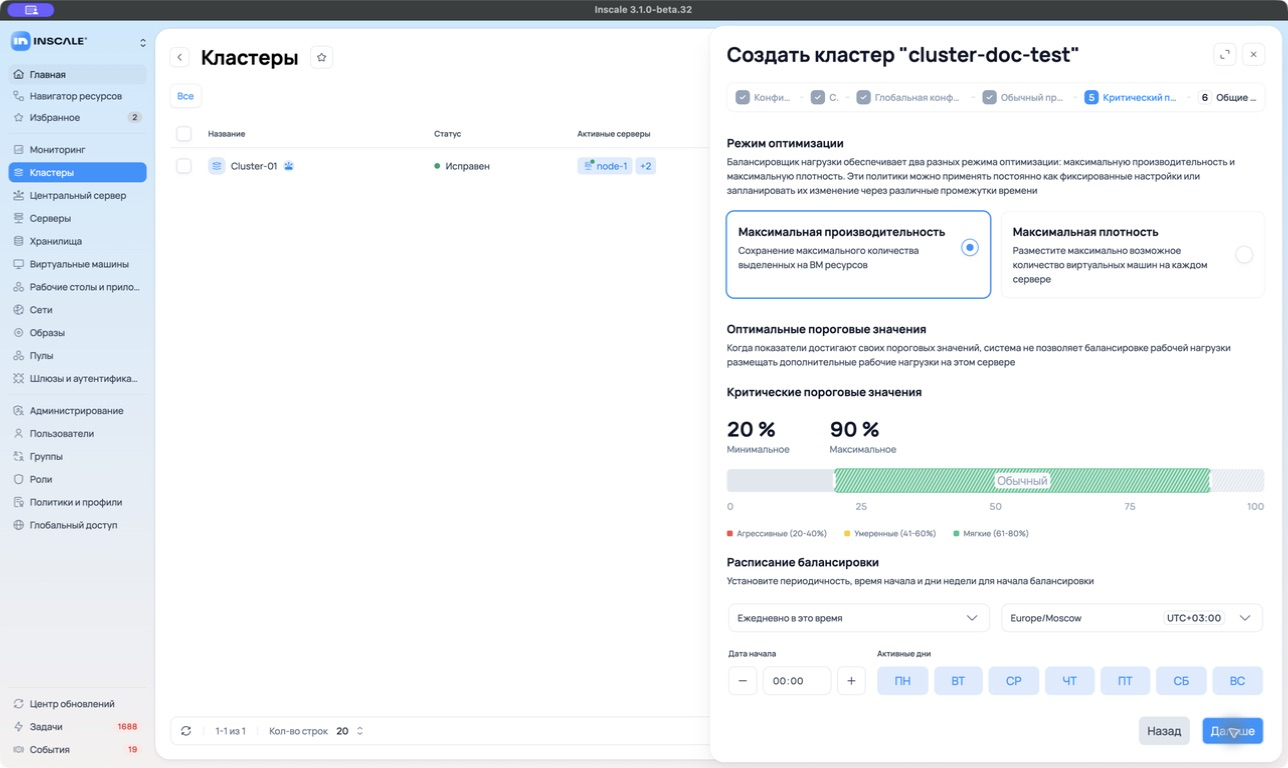Decrease start time with minus button

[x=742, y=681]
